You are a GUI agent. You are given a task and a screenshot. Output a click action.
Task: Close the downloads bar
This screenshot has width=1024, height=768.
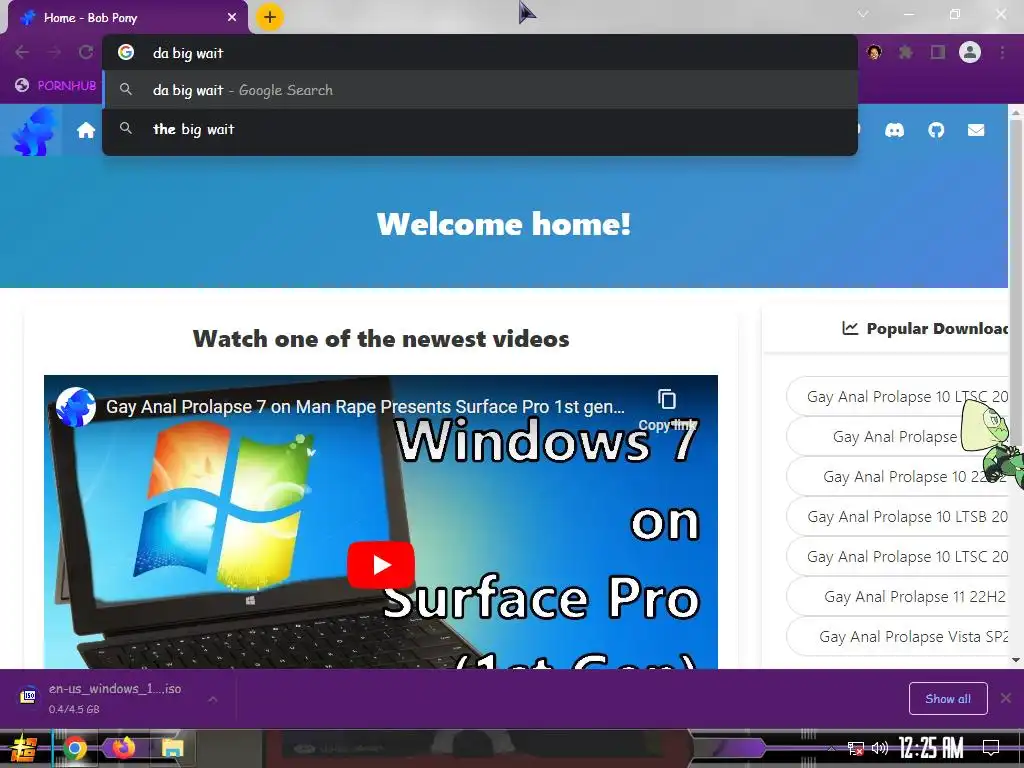[x=1006, y=698]
